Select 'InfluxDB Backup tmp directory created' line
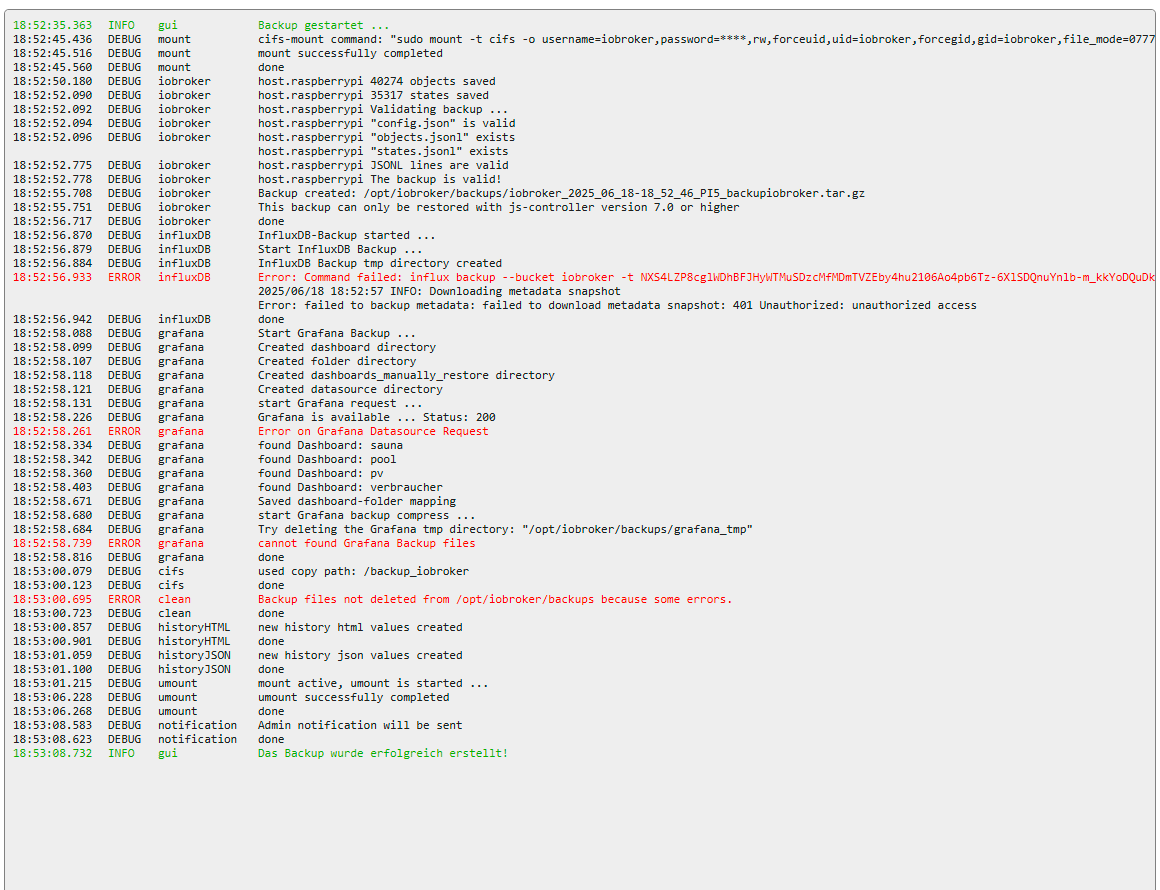Image resolution: width=1160 pixels, height=890 pixels. (x=380, y=264)
